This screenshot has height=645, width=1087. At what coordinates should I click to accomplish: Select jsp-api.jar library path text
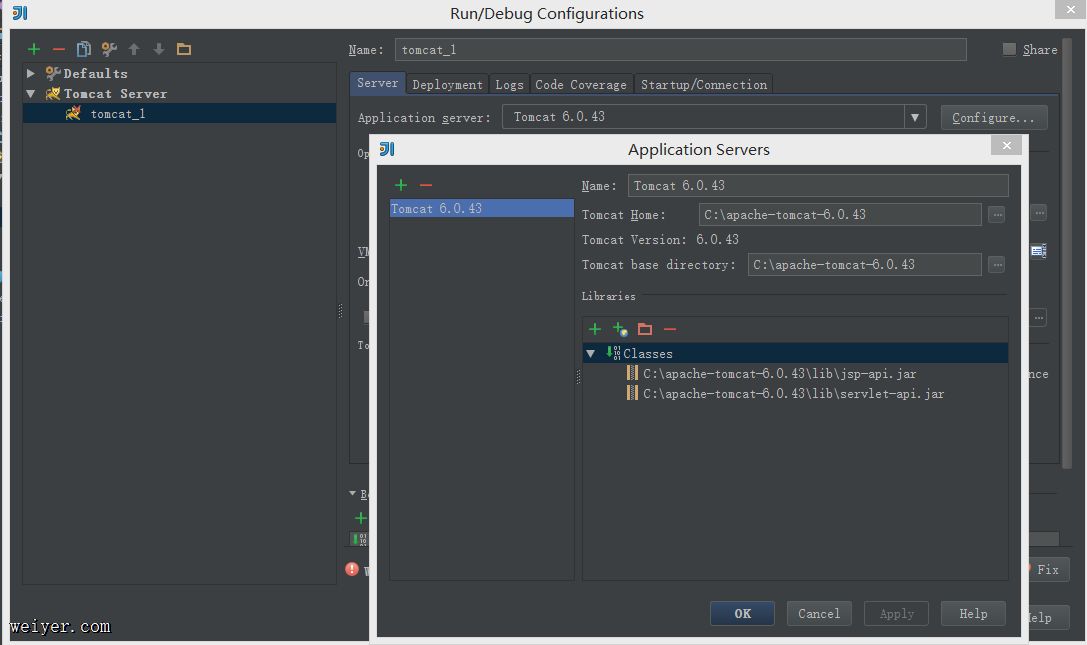(x=779, y=374)
